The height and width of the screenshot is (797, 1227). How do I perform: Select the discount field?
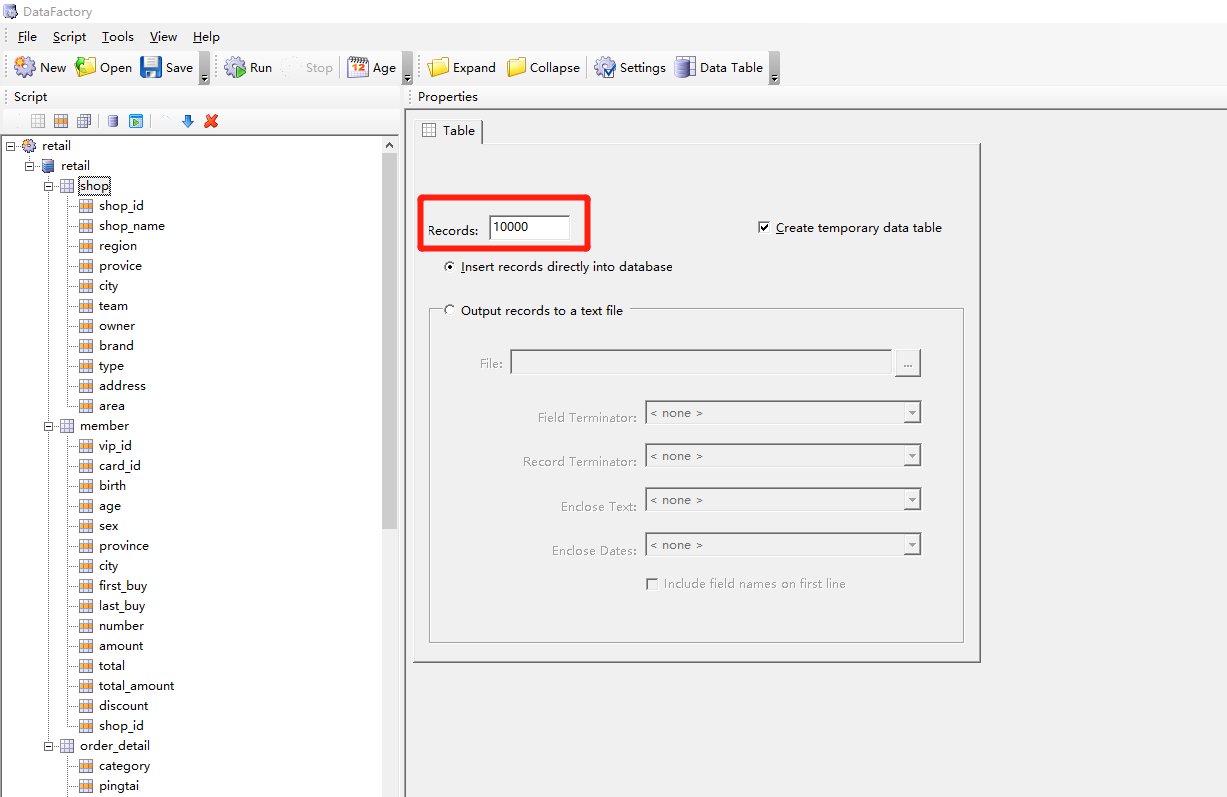click(123, 706)
